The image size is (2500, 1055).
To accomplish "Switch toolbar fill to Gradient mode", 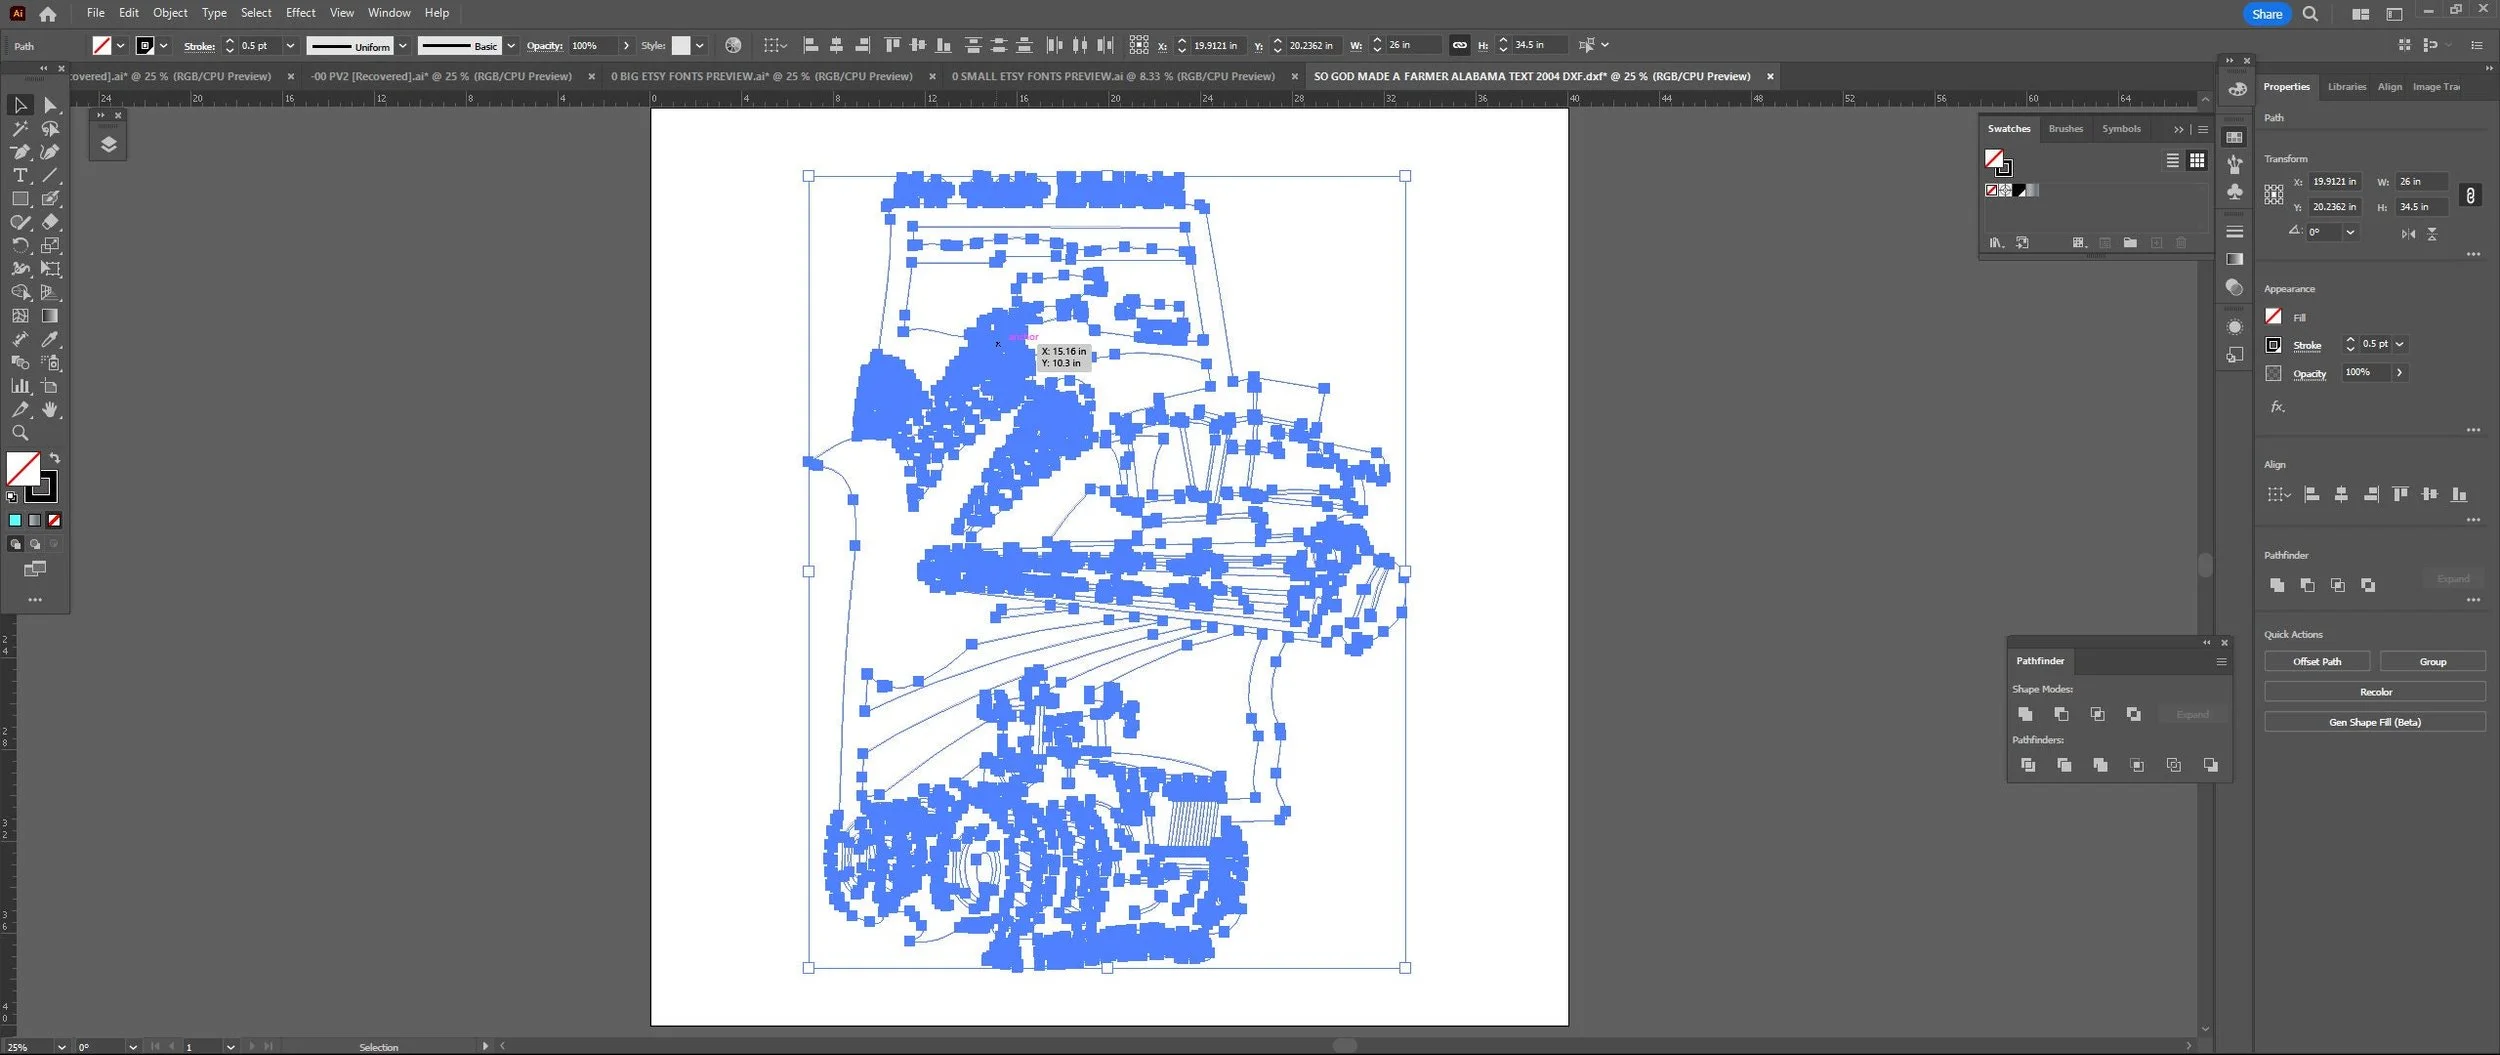I will (x=35, y=520).
